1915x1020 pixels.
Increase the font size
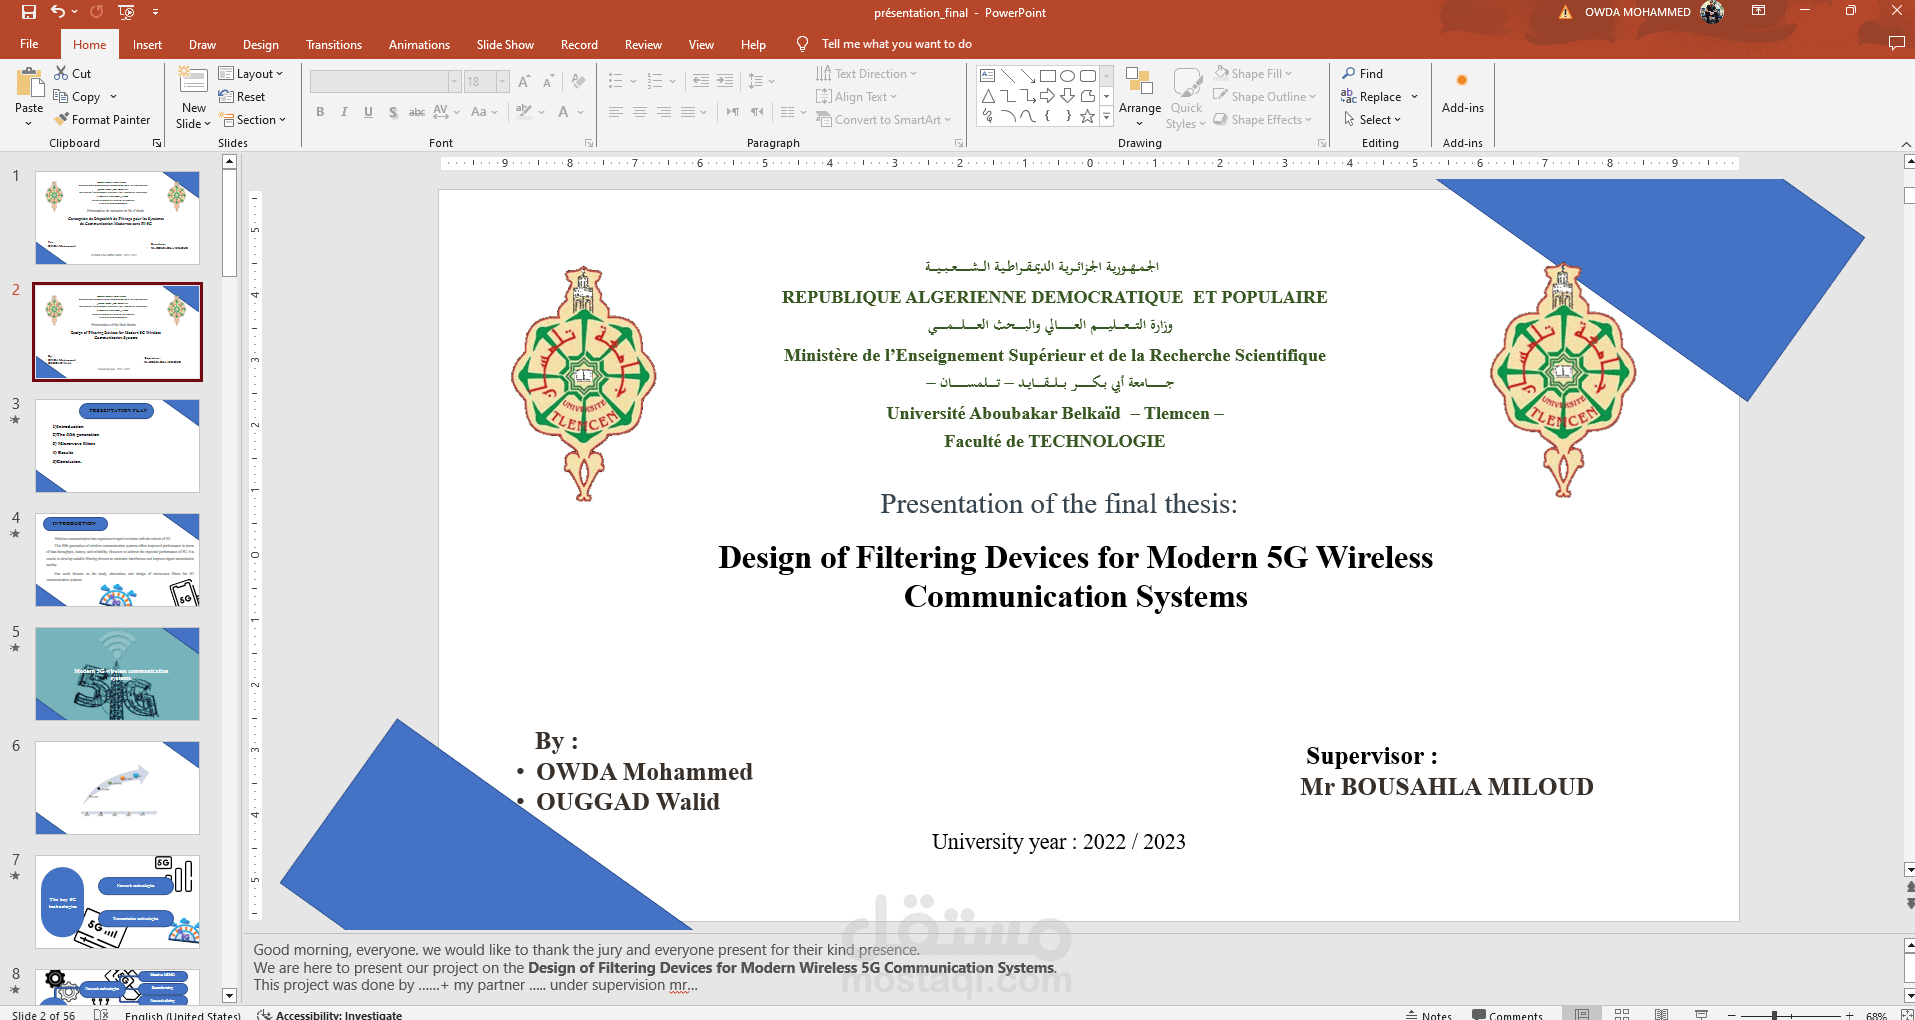pyautogui.click(x=524, y=81)
